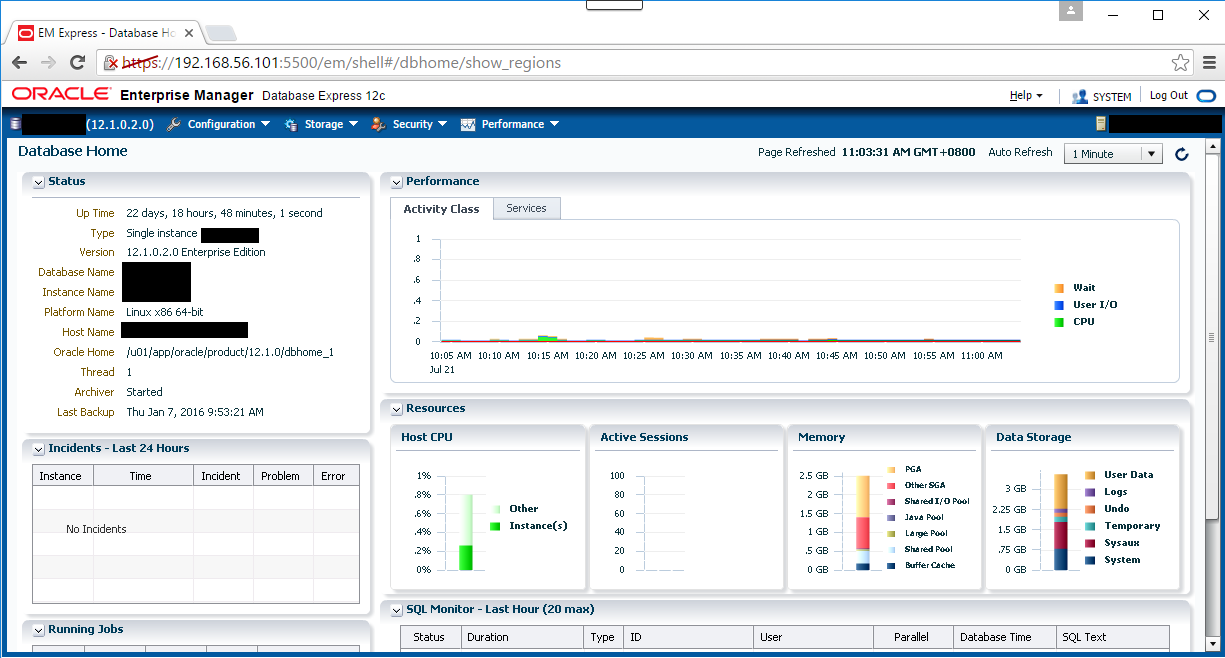Click the Last Backup date value
Image resolution: width=1225 pixels, height=658 pixels.
click(195, 412)
